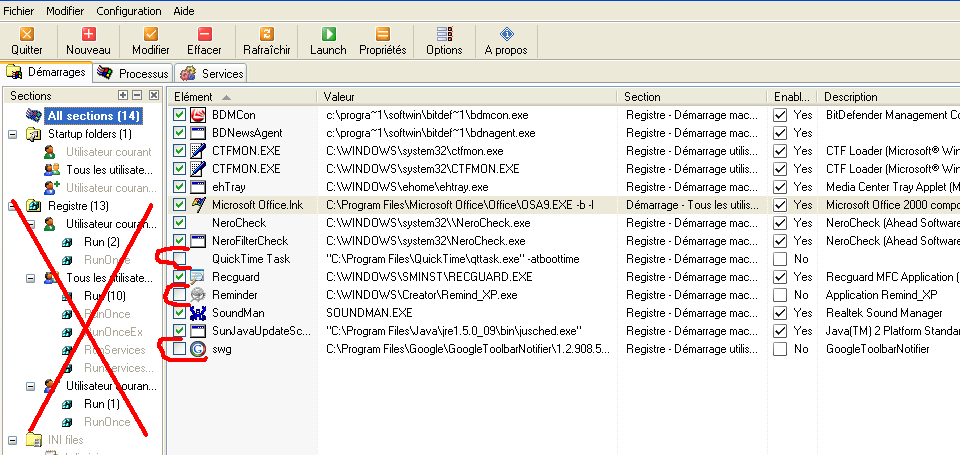Click the swg Google icon
The width and height of the screenshot is (960, 455).
pos(197,349)
